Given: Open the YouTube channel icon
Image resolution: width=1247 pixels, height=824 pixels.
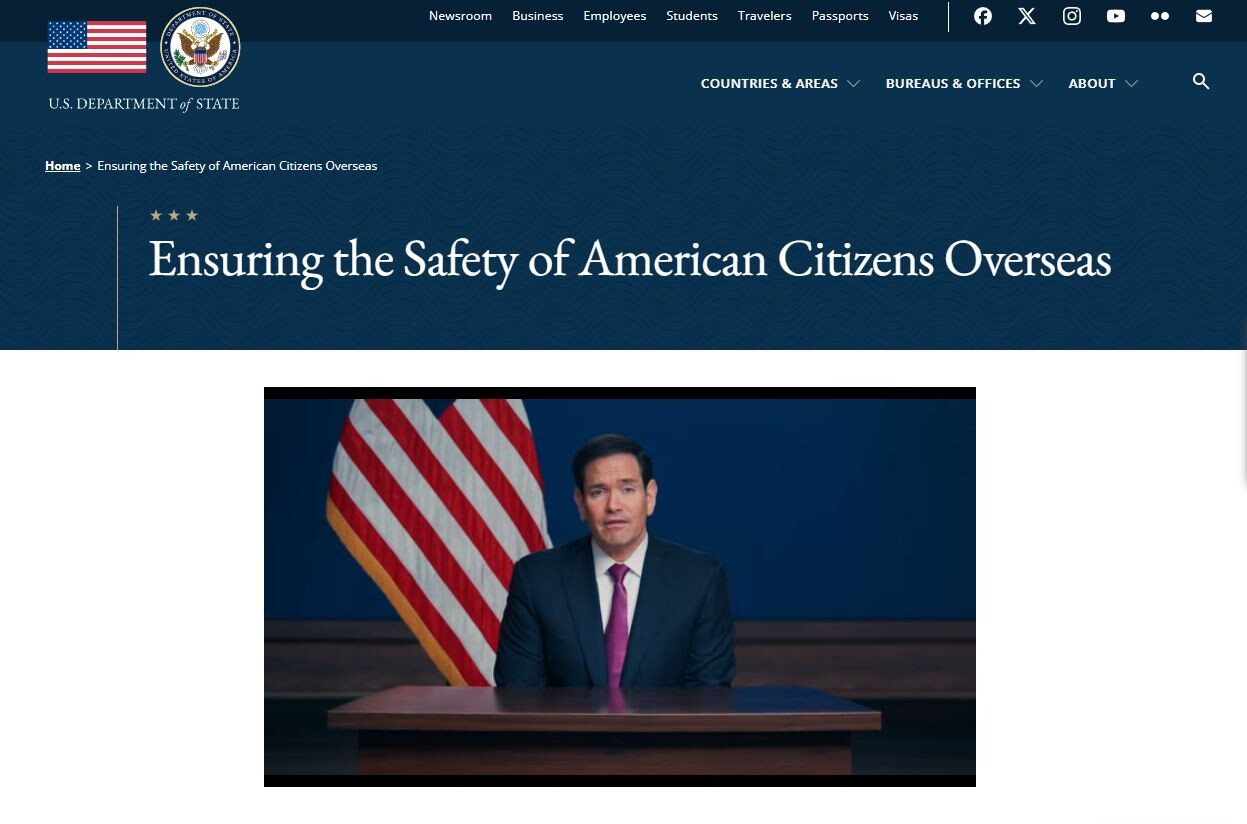Looking at the screenshot, I should 1116,16.
